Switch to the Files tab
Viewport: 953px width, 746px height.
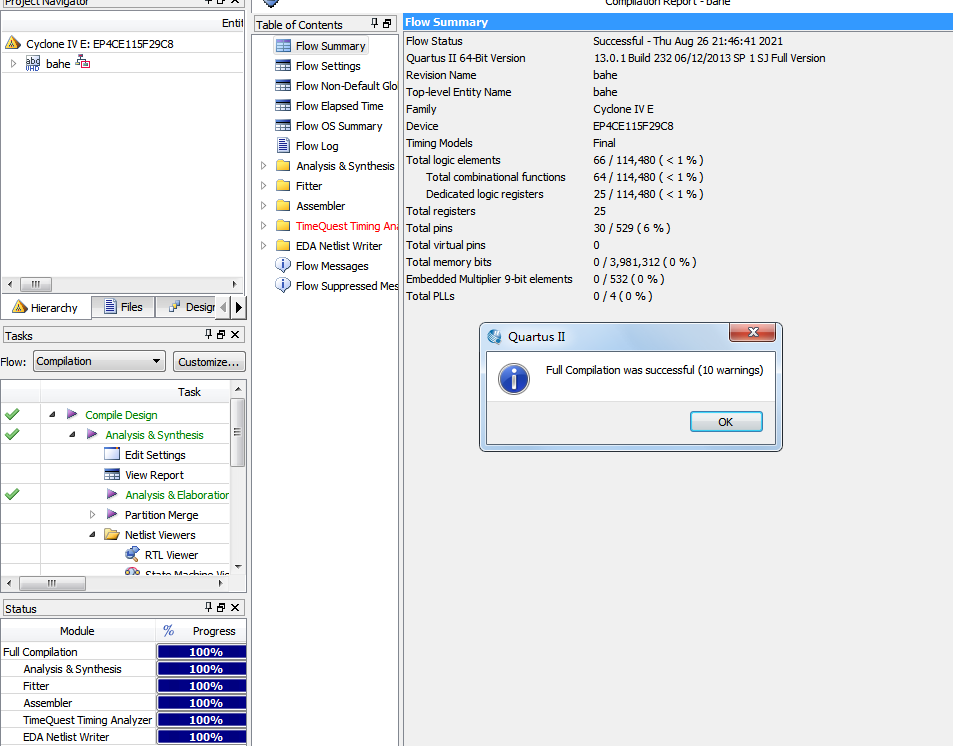pos(123,307)
